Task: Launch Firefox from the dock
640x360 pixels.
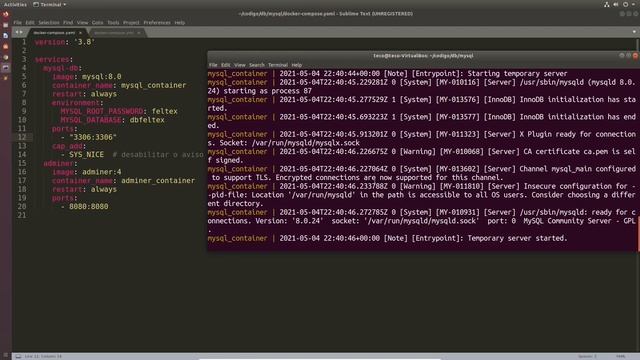Action: [x=6, y=15]
